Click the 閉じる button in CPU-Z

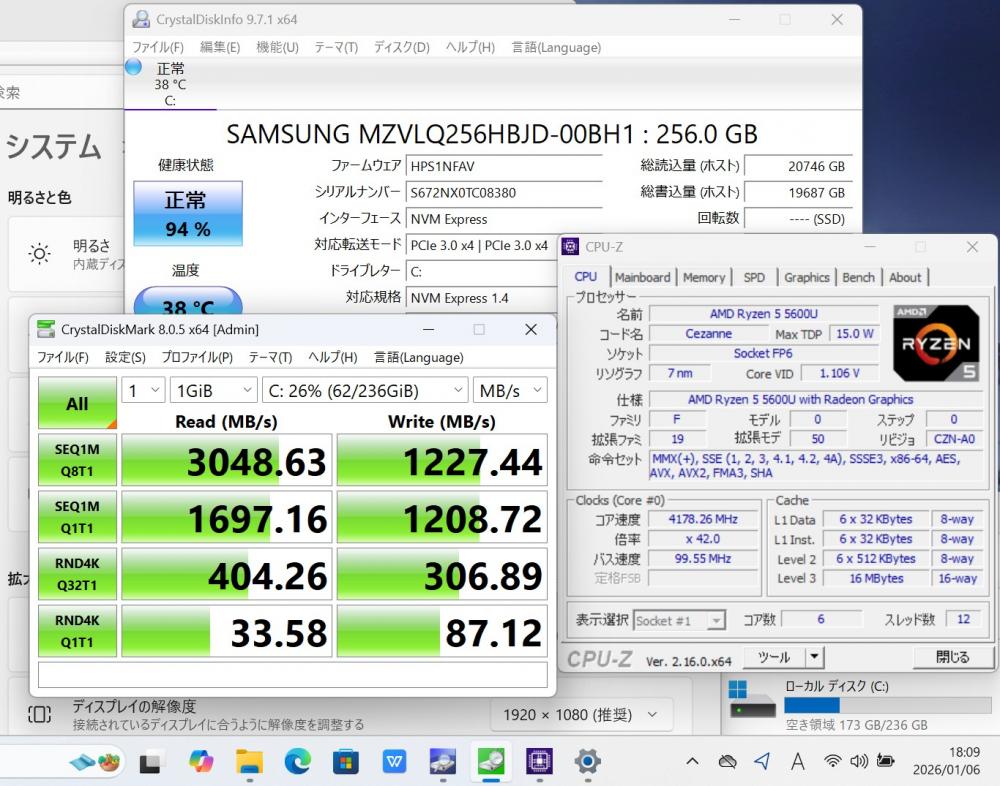[952, 657]
